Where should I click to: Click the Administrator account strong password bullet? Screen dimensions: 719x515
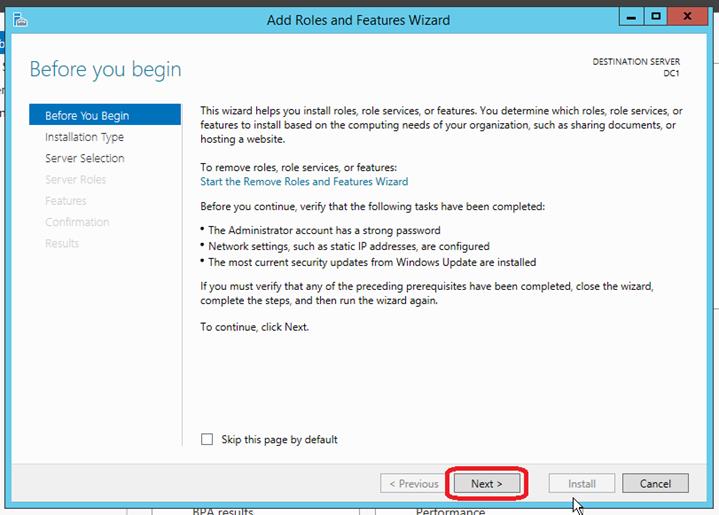(x=324, y=230)
